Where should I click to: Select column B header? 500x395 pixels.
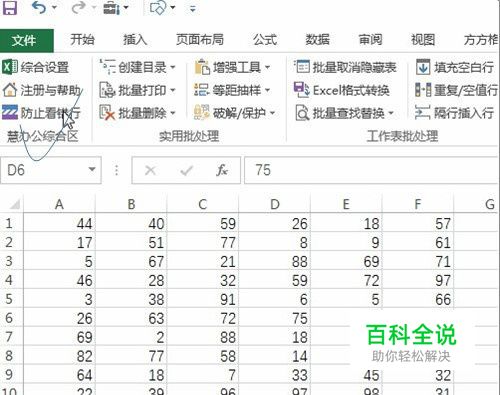tap(131, 204)
